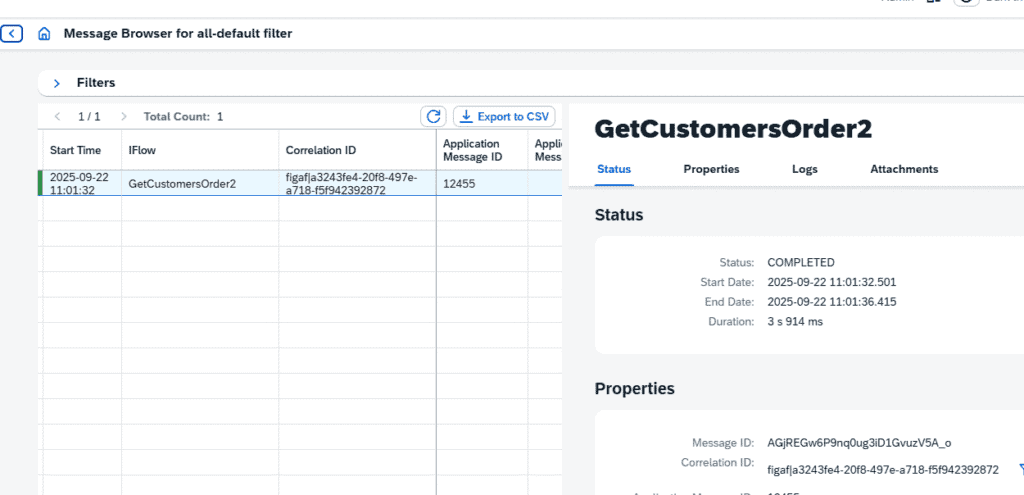Click the COMPLETED status value
The height and width of the screenshot is (495, 1024).
801,263
